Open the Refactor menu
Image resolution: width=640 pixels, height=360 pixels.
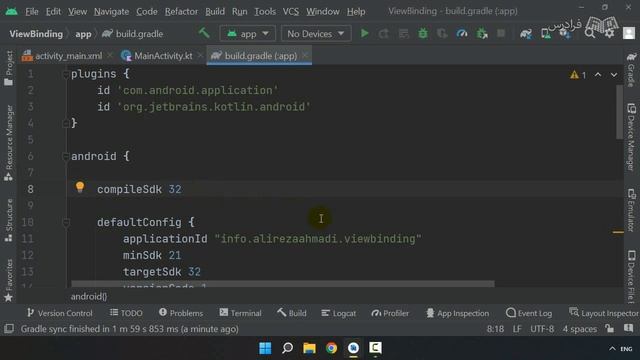click(x=181, y=11)
